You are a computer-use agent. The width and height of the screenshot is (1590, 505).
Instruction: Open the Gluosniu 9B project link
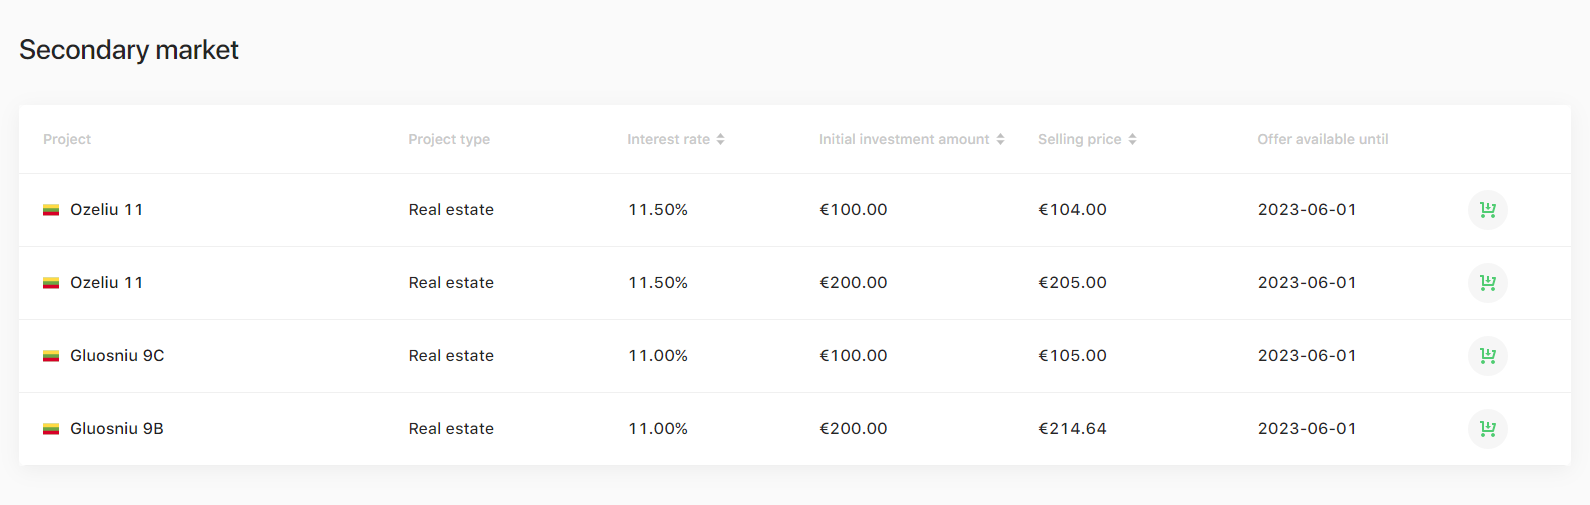point(117,429)
